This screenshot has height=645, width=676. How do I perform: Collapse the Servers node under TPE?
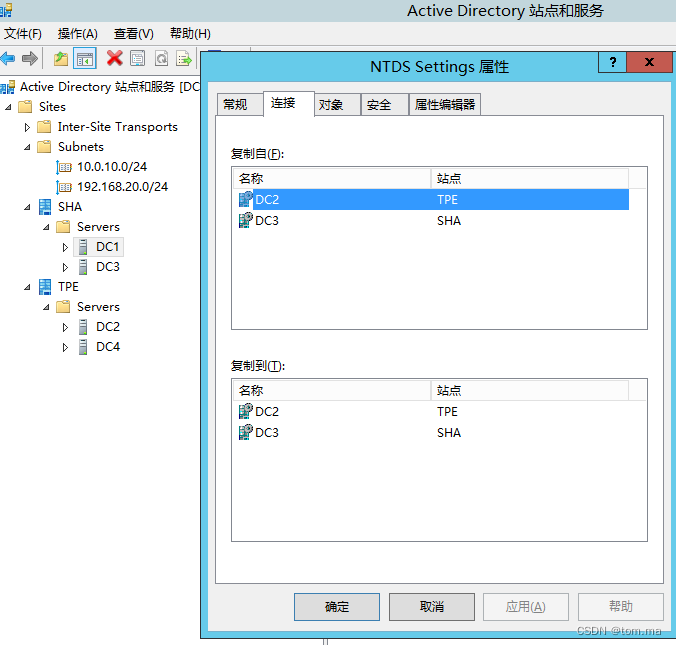[46, 307]
